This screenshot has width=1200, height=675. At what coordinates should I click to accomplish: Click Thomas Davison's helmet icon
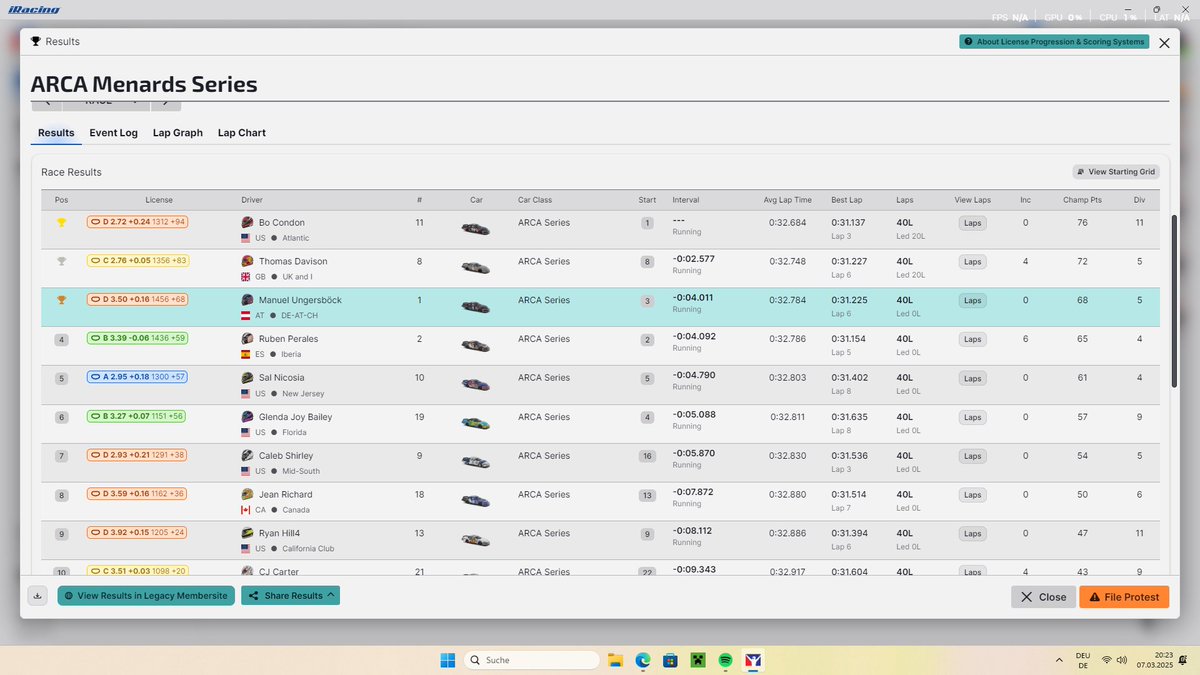tap(248, 261)
